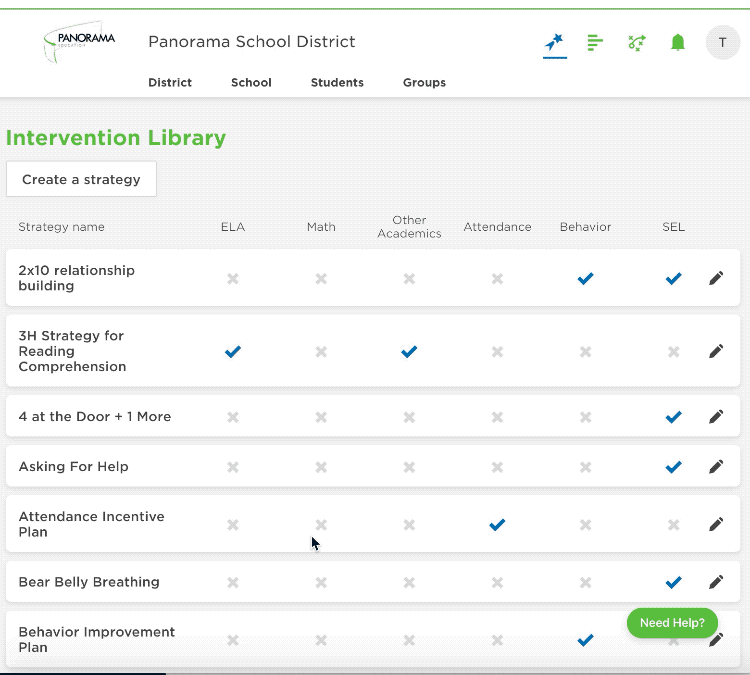Image resolution: width=750 pixels, height=675 pixels.
Task: Toggle SEL checkmark for 4 at the Door
Action: 673,417
